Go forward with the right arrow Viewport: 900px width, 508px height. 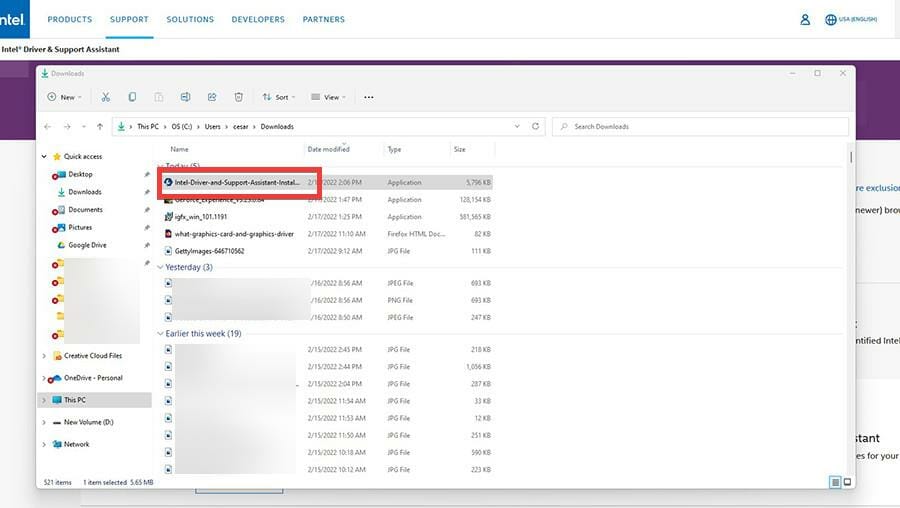point(67,126)
